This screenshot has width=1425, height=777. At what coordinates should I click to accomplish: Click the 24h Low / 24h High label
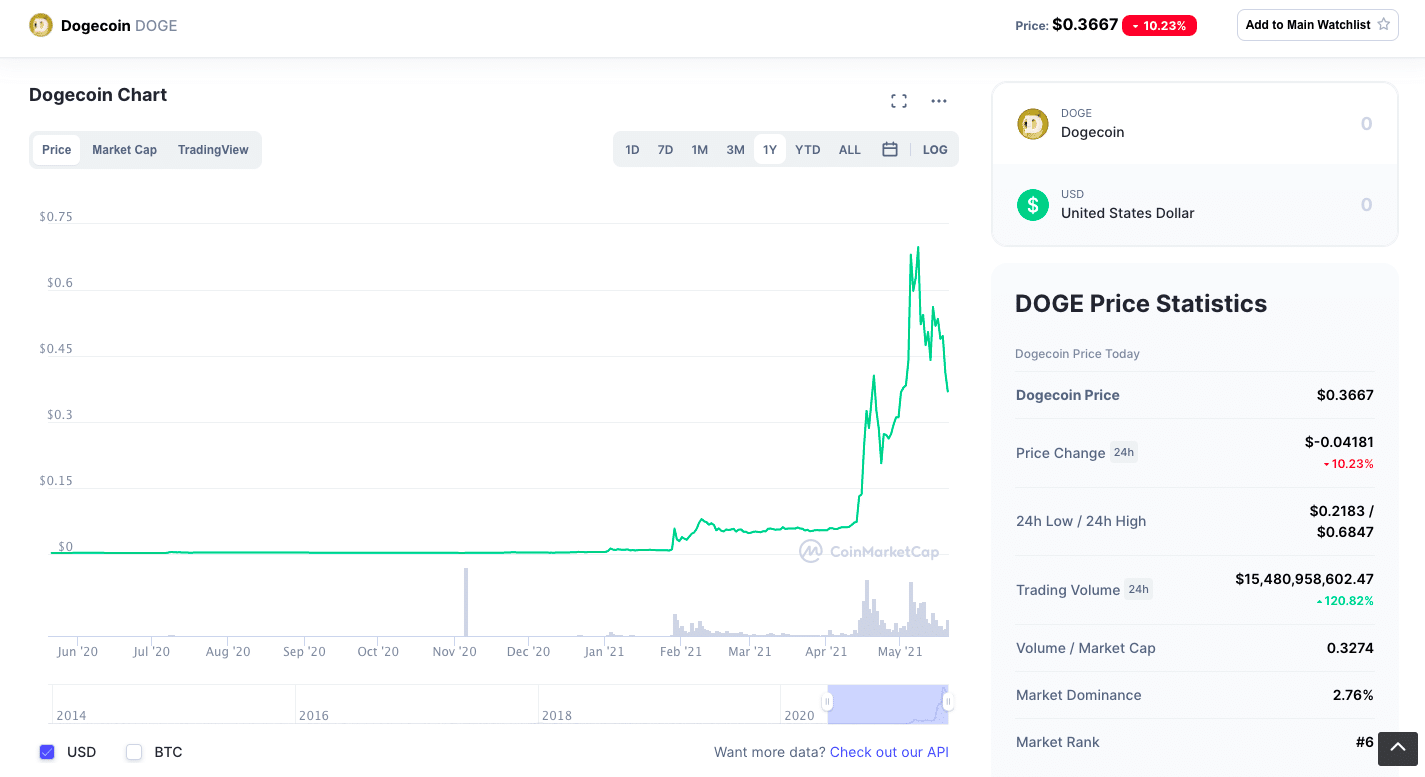(x=1081, y=521)
